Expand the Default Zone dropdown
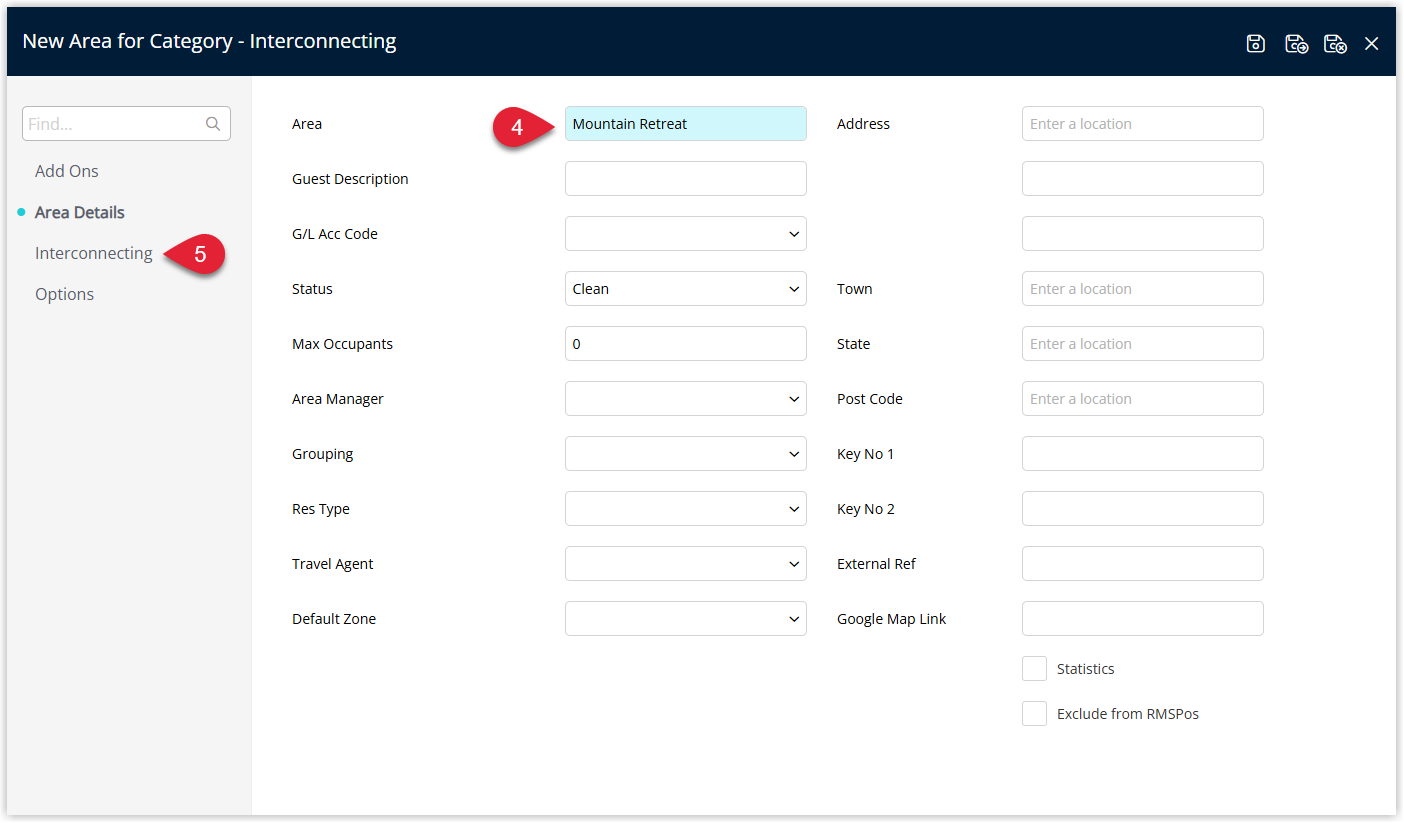The image size is (1404, 823). (686, 619)
